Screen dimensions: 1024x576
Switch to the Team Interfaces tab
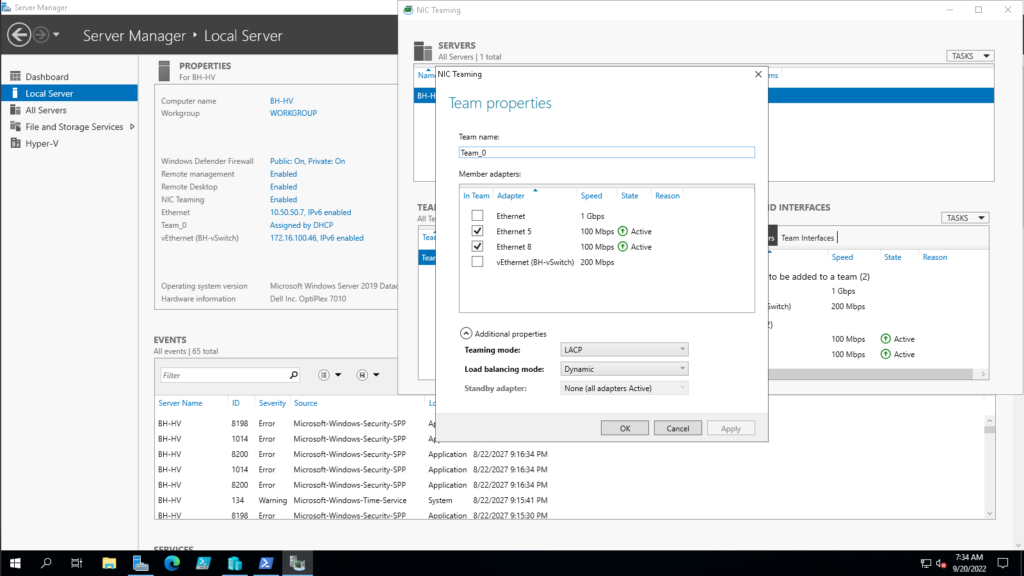(807, 238)
